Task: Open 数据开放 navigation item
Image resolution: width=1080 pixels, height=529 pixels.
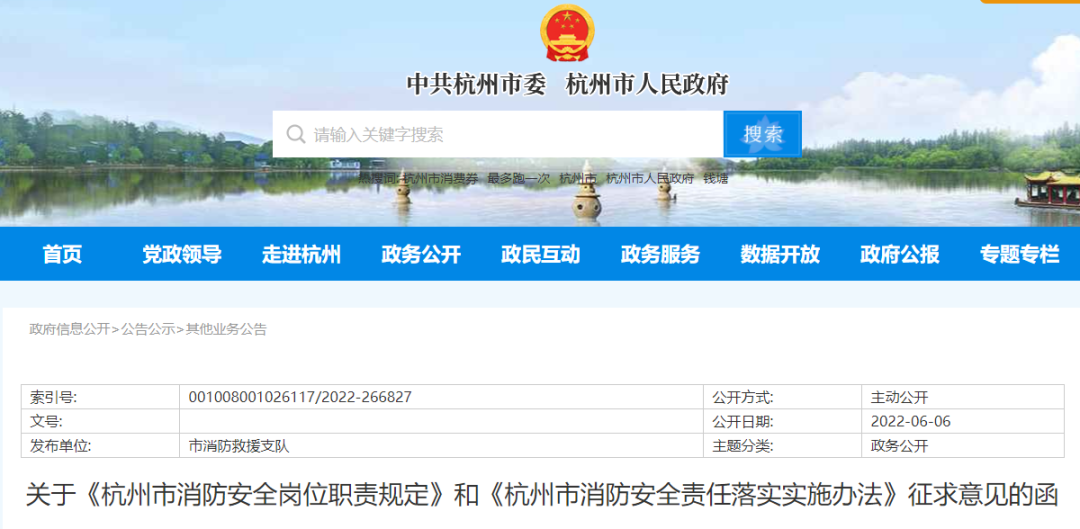Action: pos(780,254)
